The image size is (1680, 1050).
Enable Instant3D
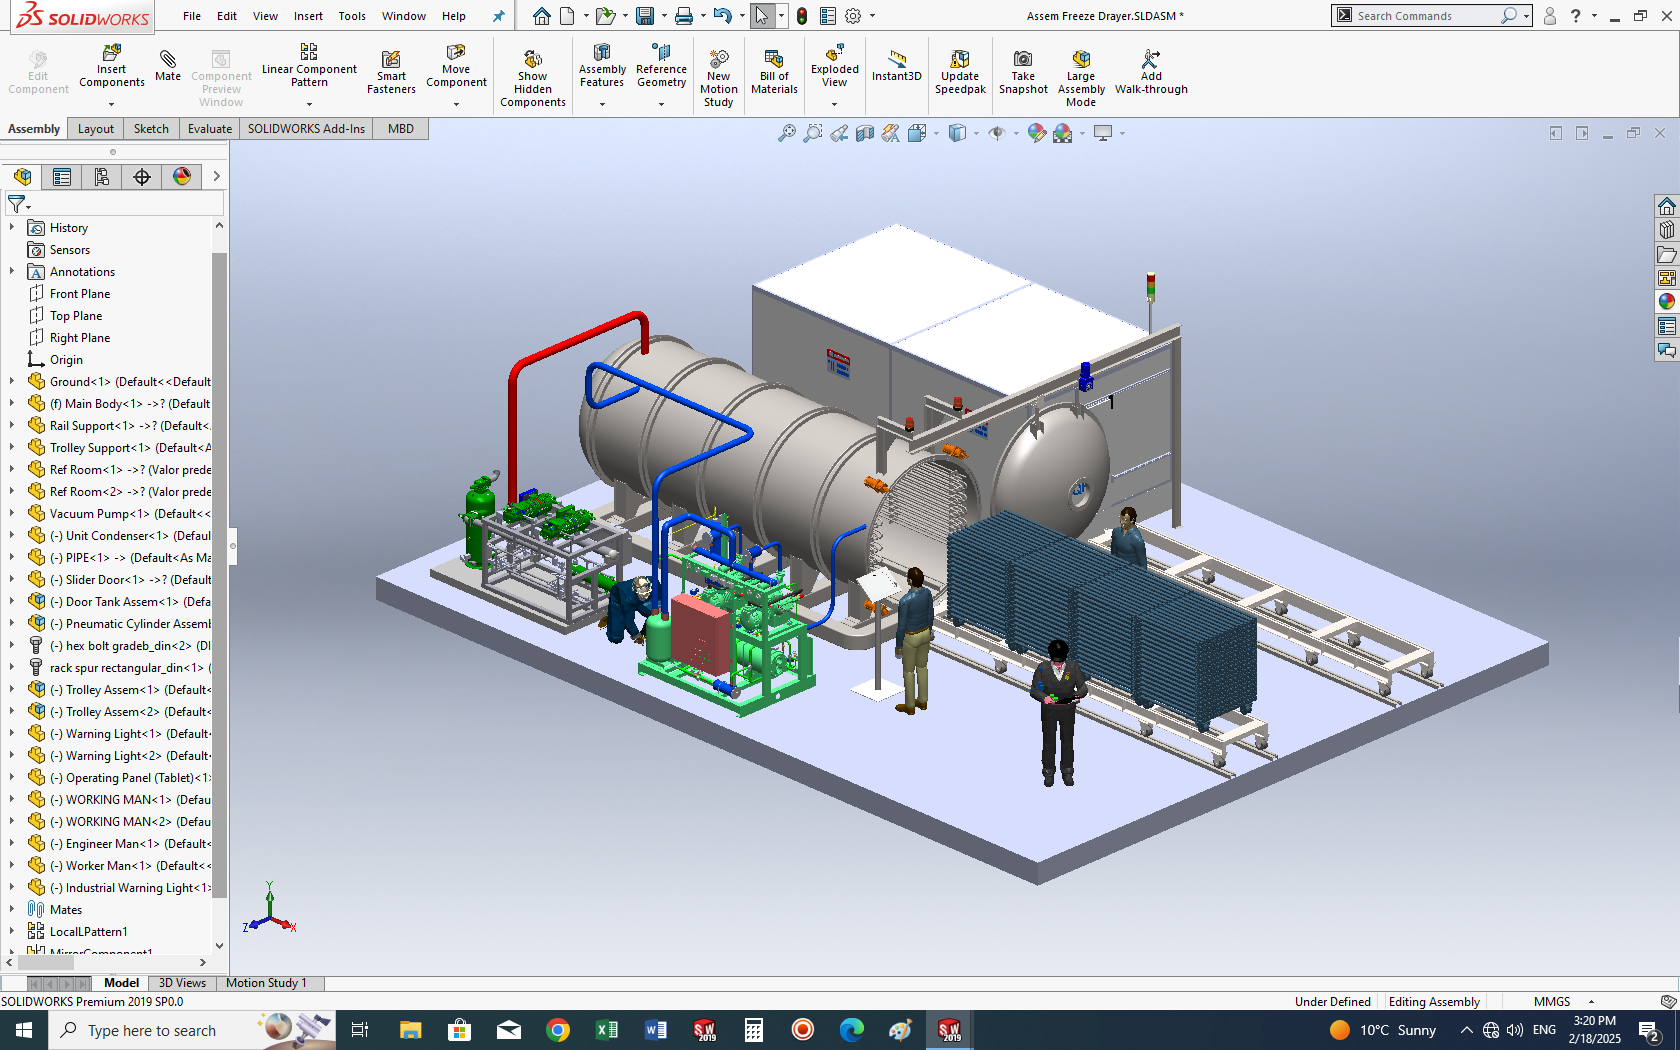point(896,66)
